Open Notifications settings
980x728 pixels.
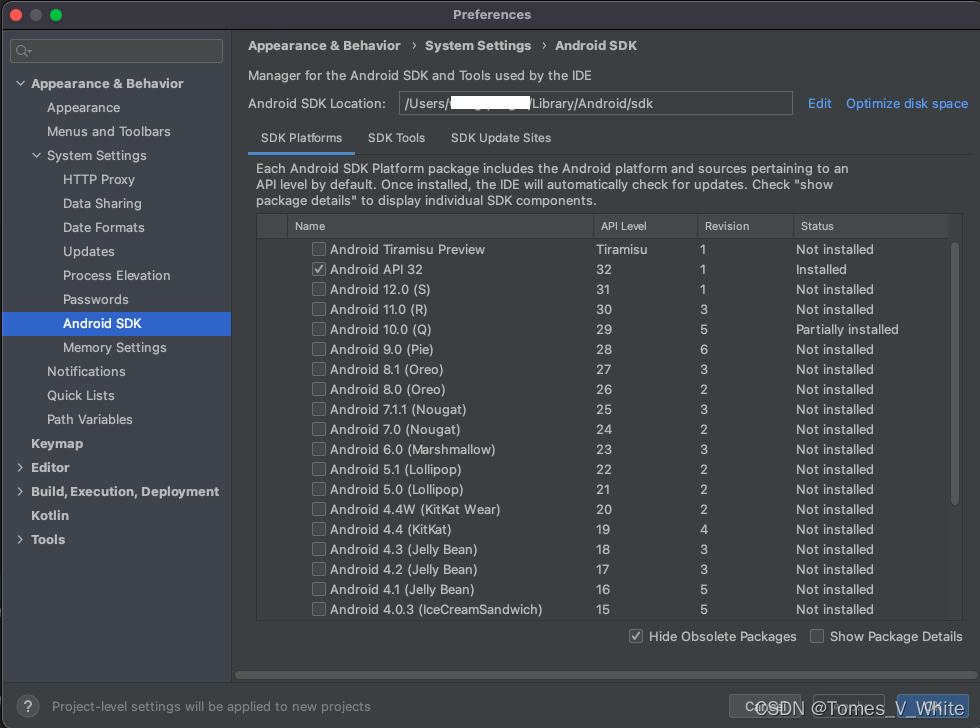coord(86,371)
